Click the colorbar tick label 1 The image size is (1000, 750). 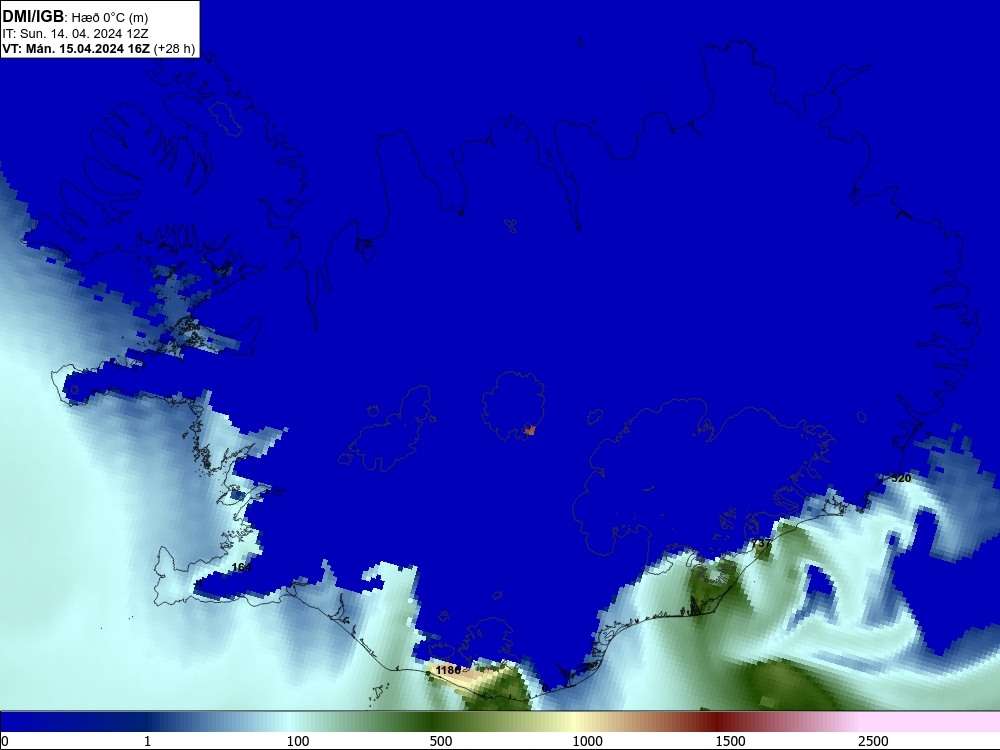coord(147,741)
